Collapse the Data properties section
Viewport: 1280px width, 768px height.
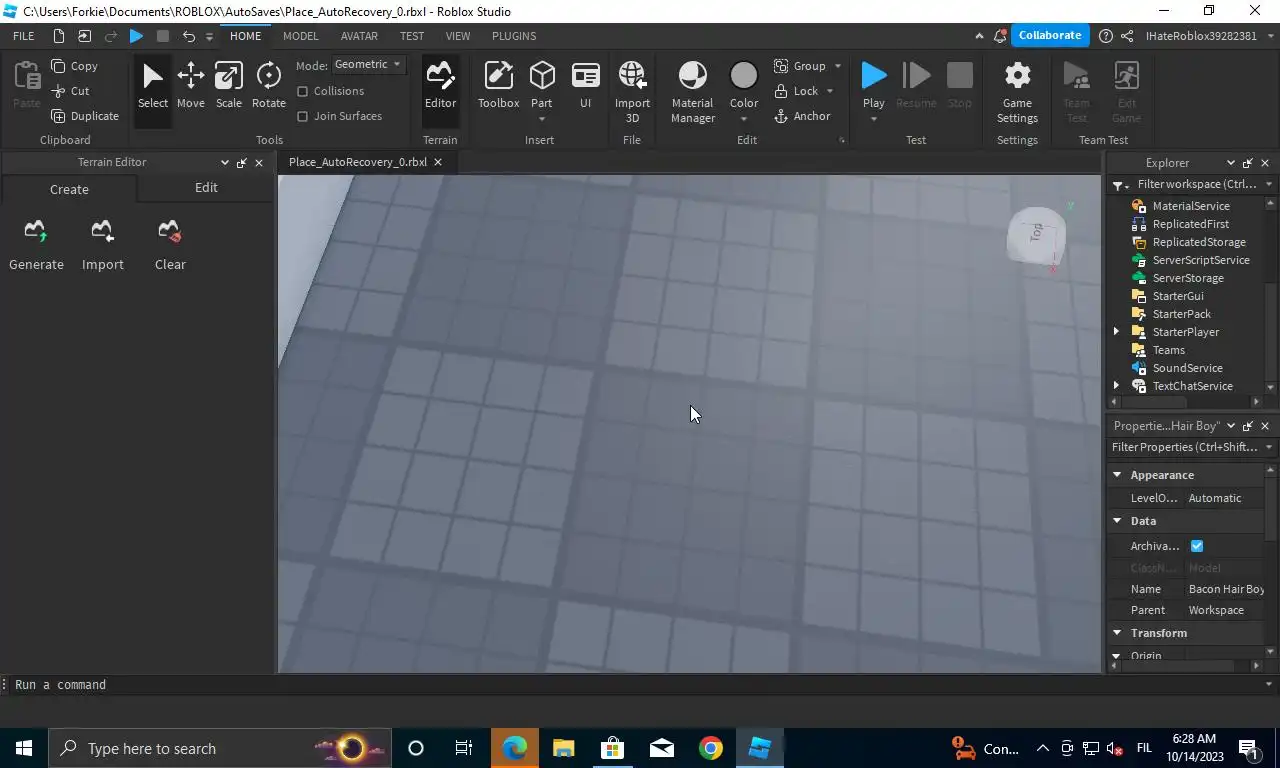click(x=1117, y=521)
